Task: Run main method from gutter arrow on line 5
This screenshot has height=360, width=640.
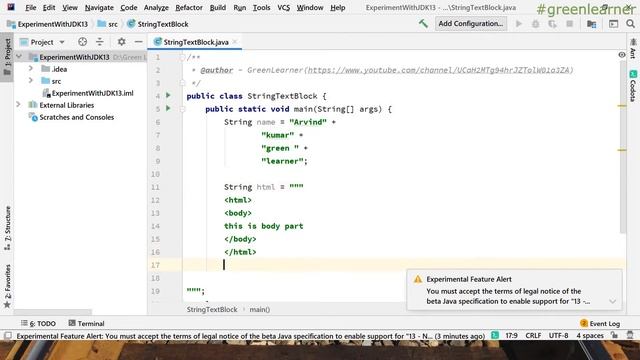Action: click(x=168, y=108)
